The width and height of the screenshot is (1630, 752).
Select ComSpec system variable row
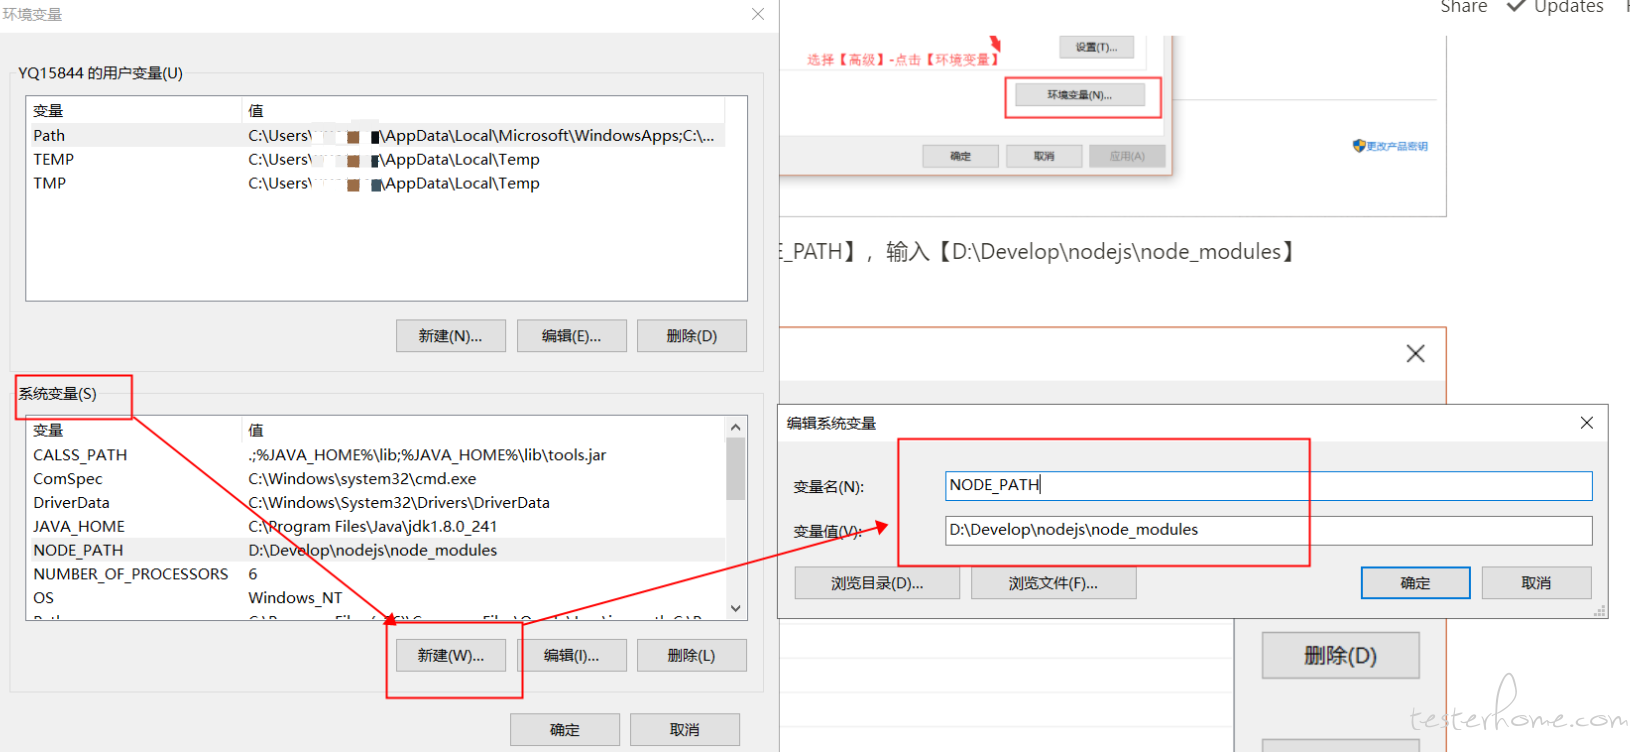[376, 479]
